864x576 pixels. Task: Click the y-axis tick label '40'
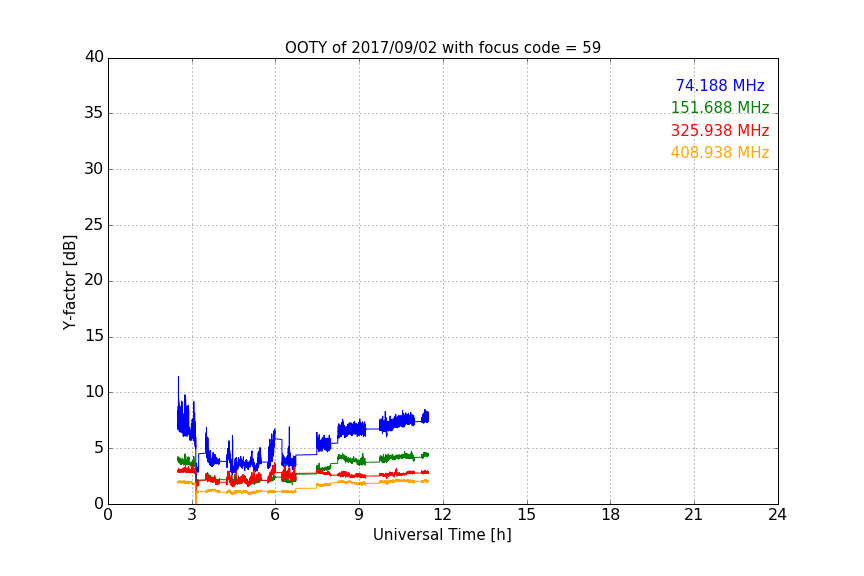94,57
